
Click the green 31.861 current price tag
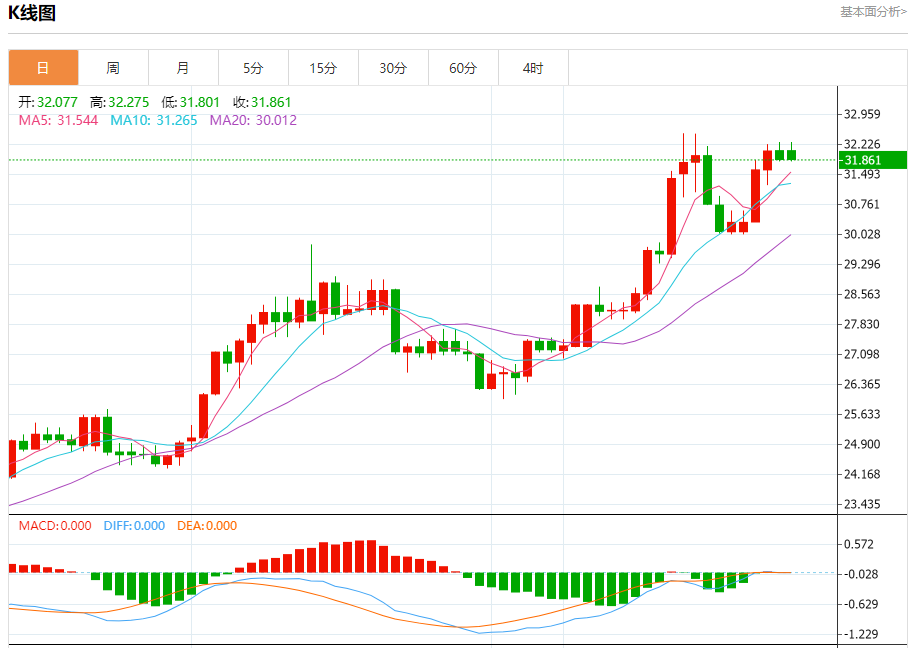872,160
